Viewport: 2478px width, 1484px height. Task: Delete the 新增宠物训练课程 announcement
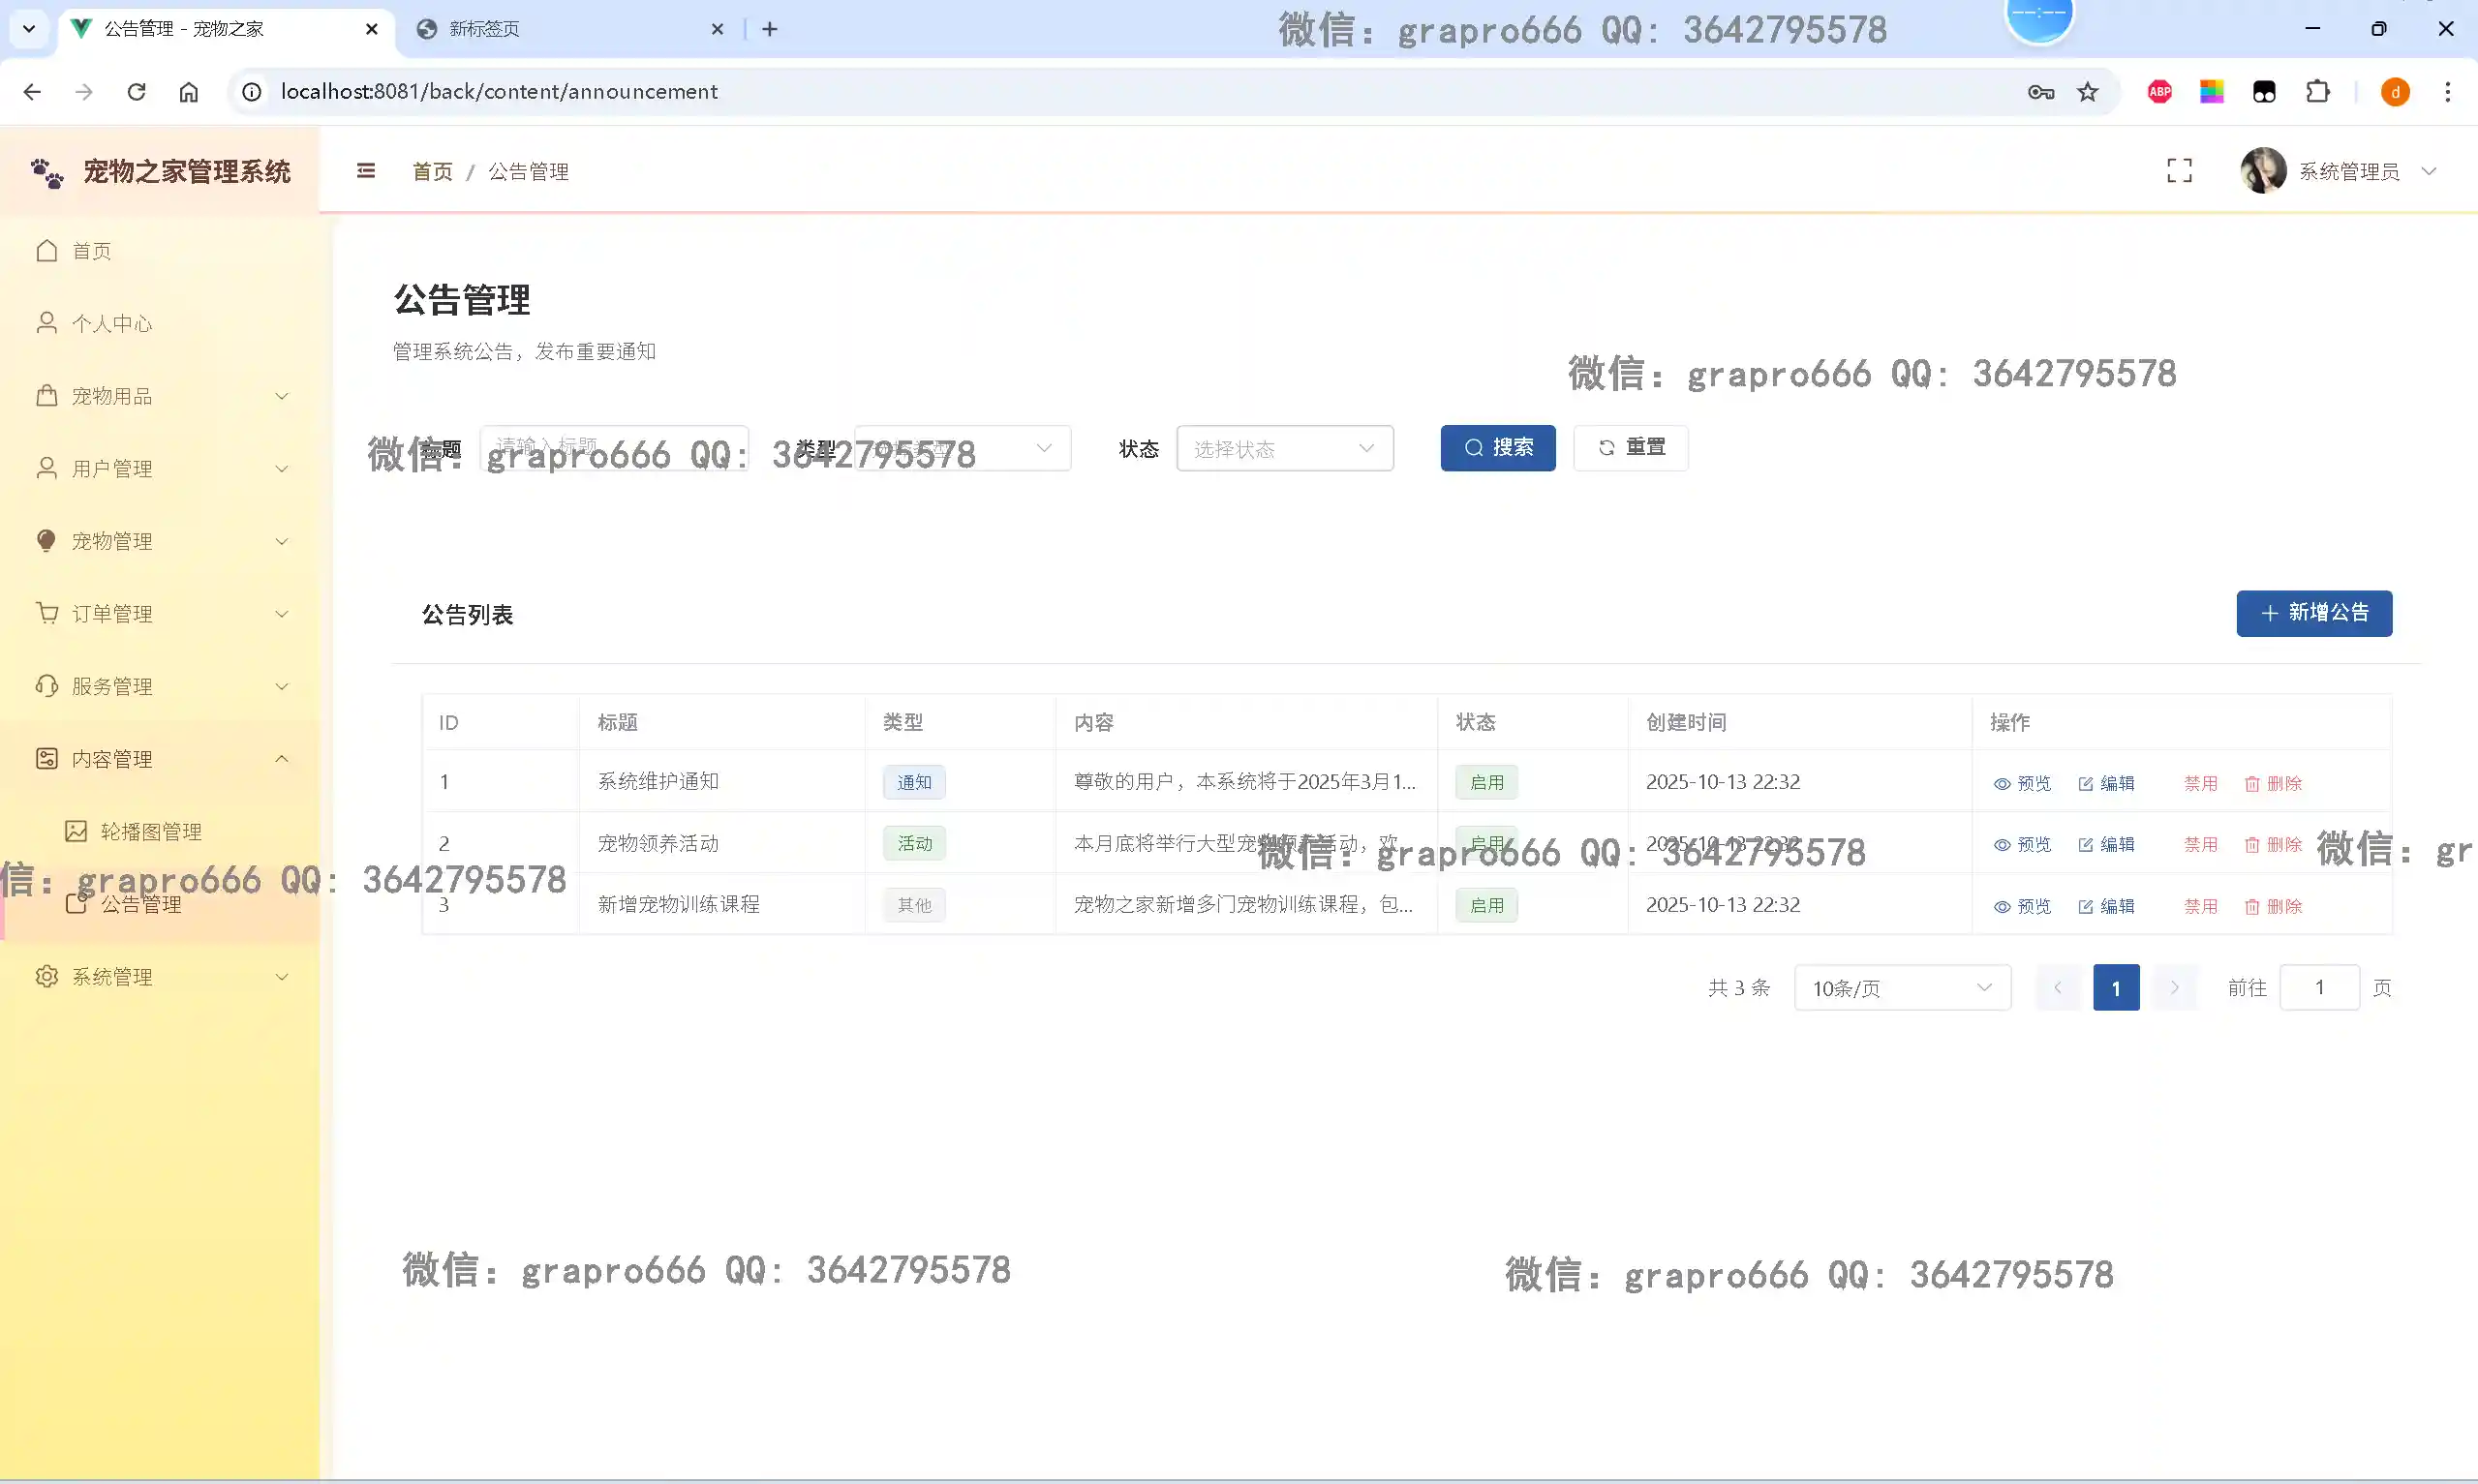(x=2273, y=906)
